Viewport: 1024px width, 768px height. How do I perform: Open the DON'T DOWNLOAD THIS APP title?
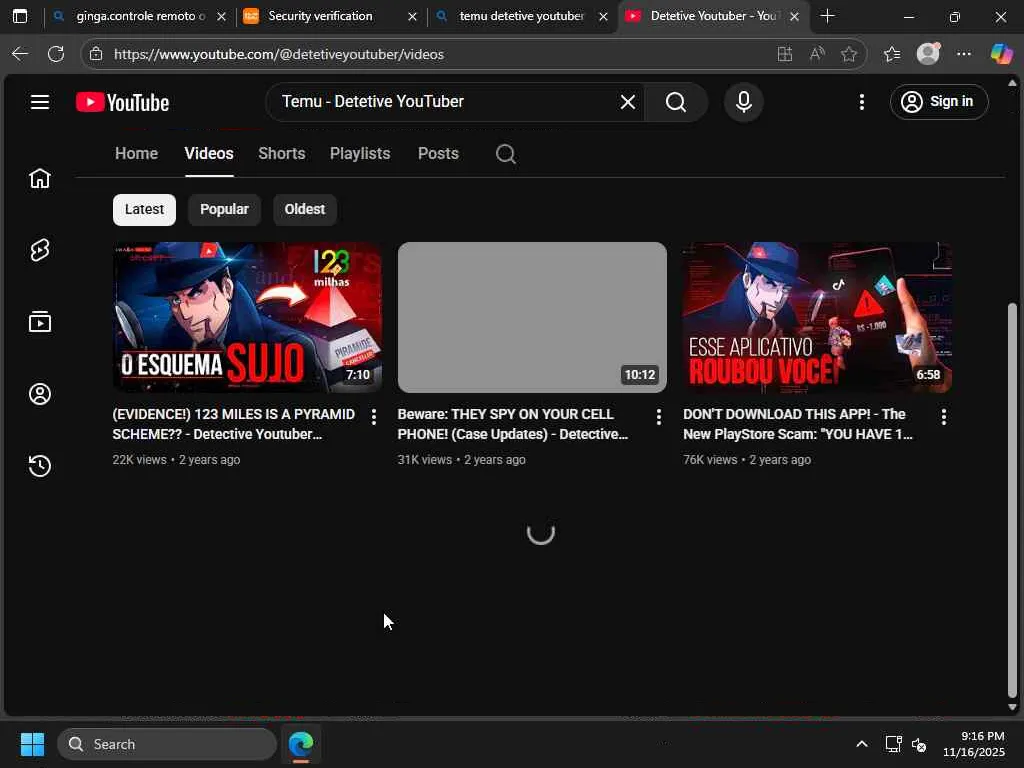pos(798,424)
